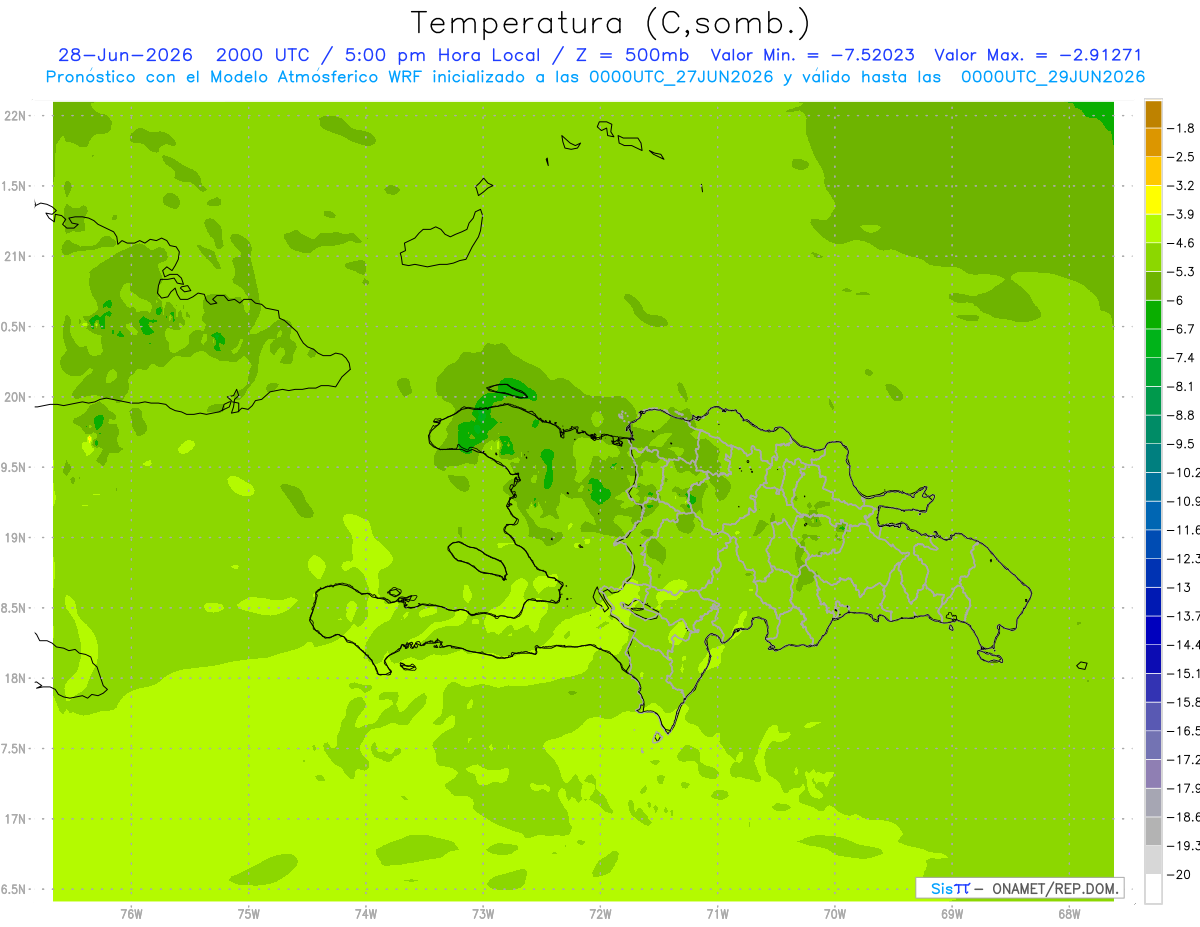1200x927 pixels.
Task: Click the brown-orange swatch above -1.8
Action: [1153, 114]
